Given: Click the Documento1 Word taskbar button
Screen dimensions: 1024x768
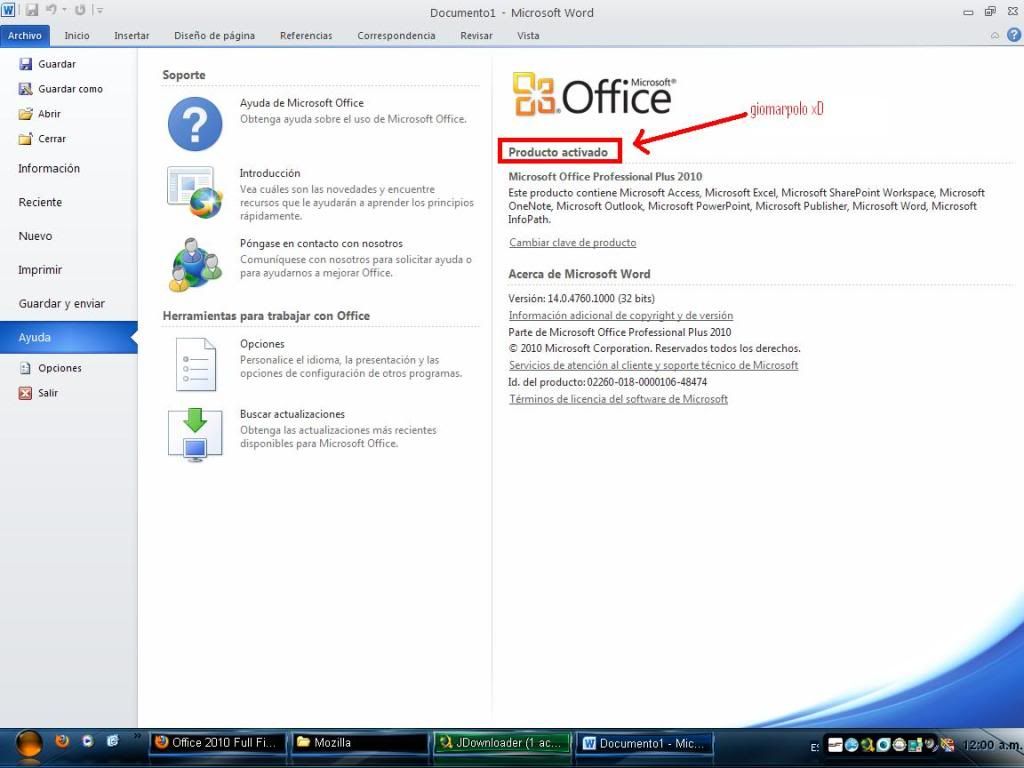Looking at the screenshot, I should [644, 743].
